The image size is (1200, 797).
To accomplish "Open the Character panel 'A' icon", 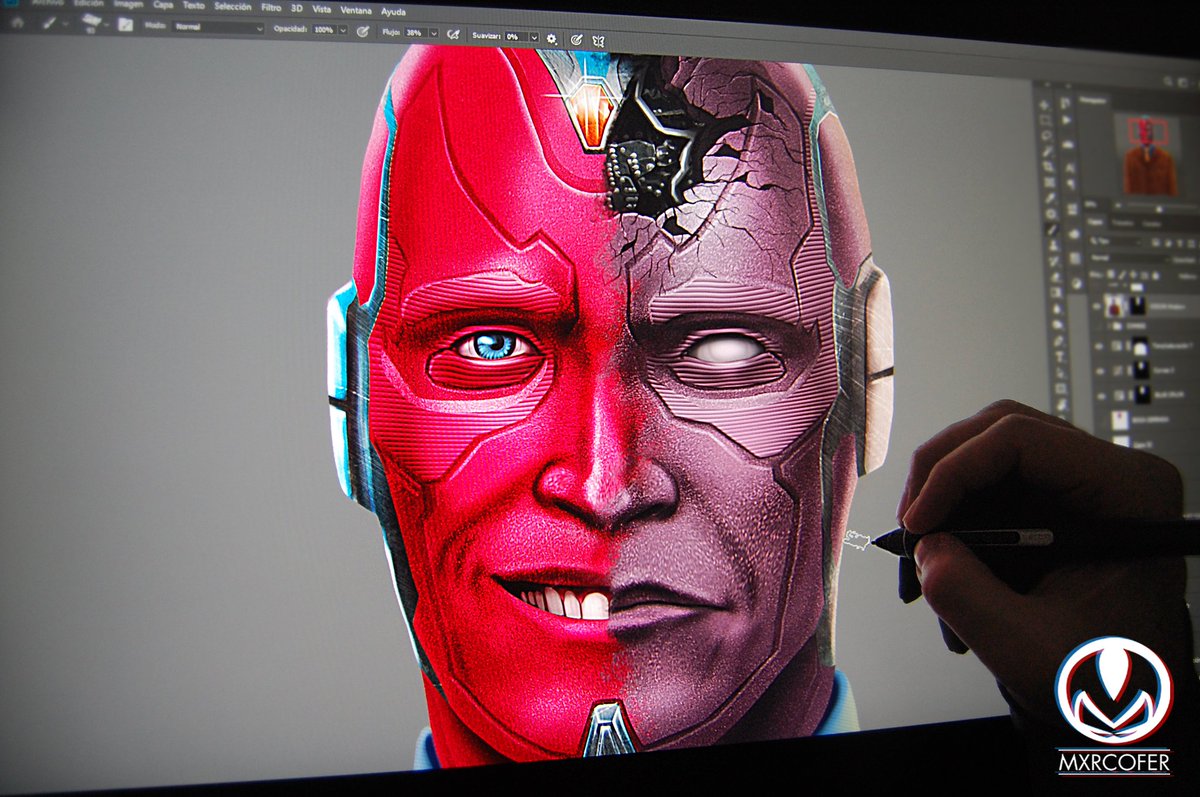I will coord(1069,167).
